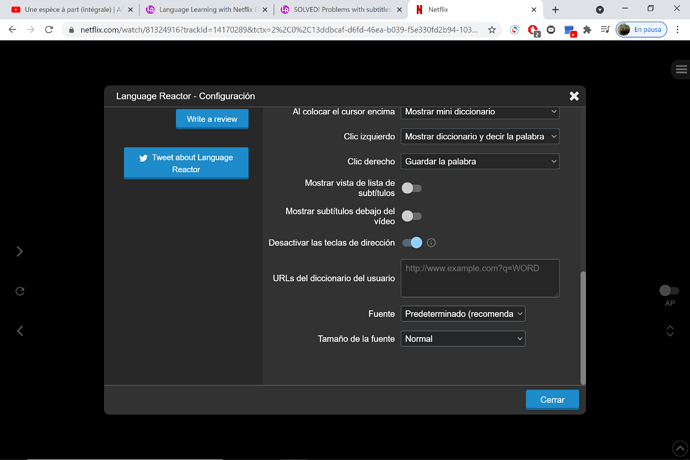Click the previous subtitle left-chevron on left side
This screenshot has height=460, width=690.
click(20, 331)
